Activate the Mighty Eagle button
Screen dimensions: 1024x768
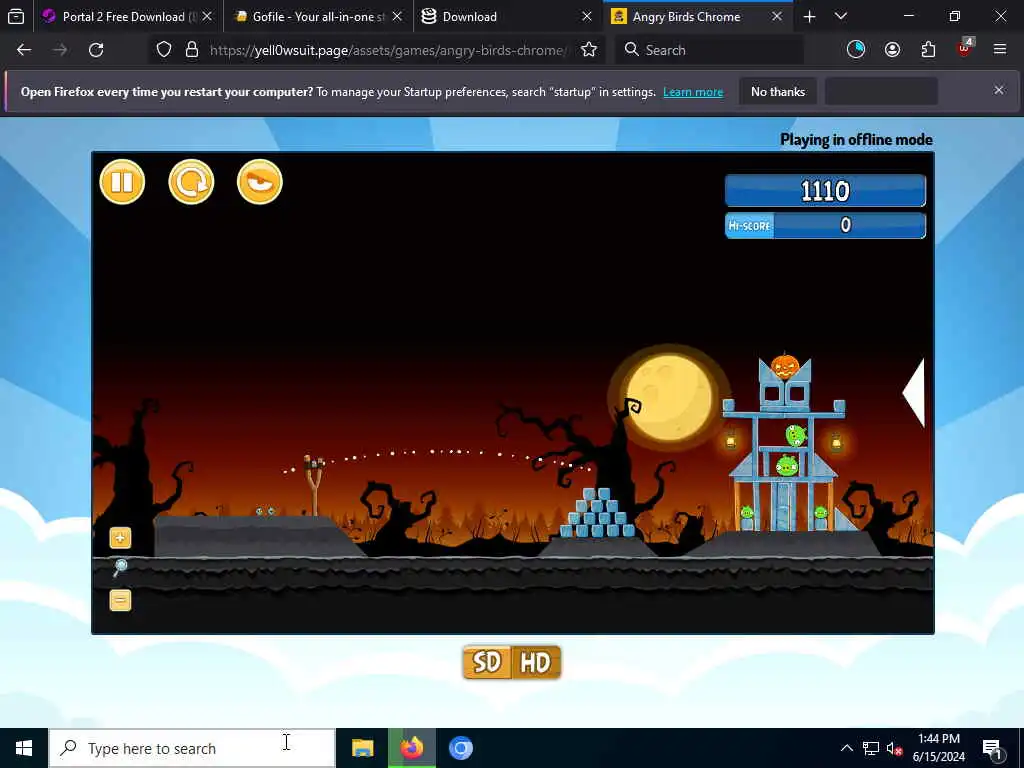click(x=260, y=182)
